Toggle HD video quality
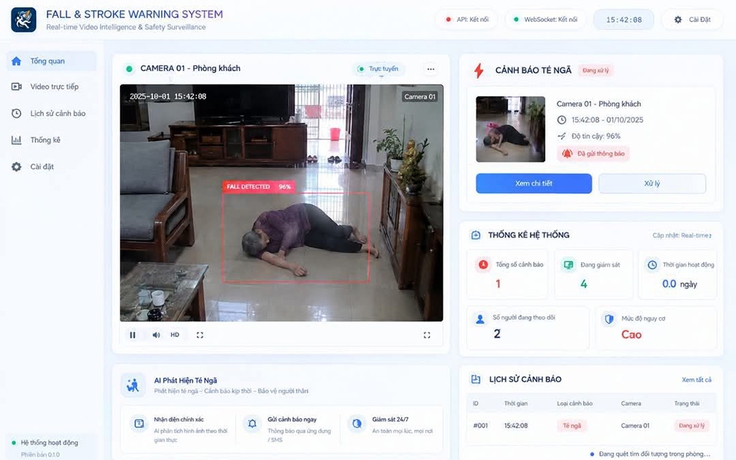 175,335
